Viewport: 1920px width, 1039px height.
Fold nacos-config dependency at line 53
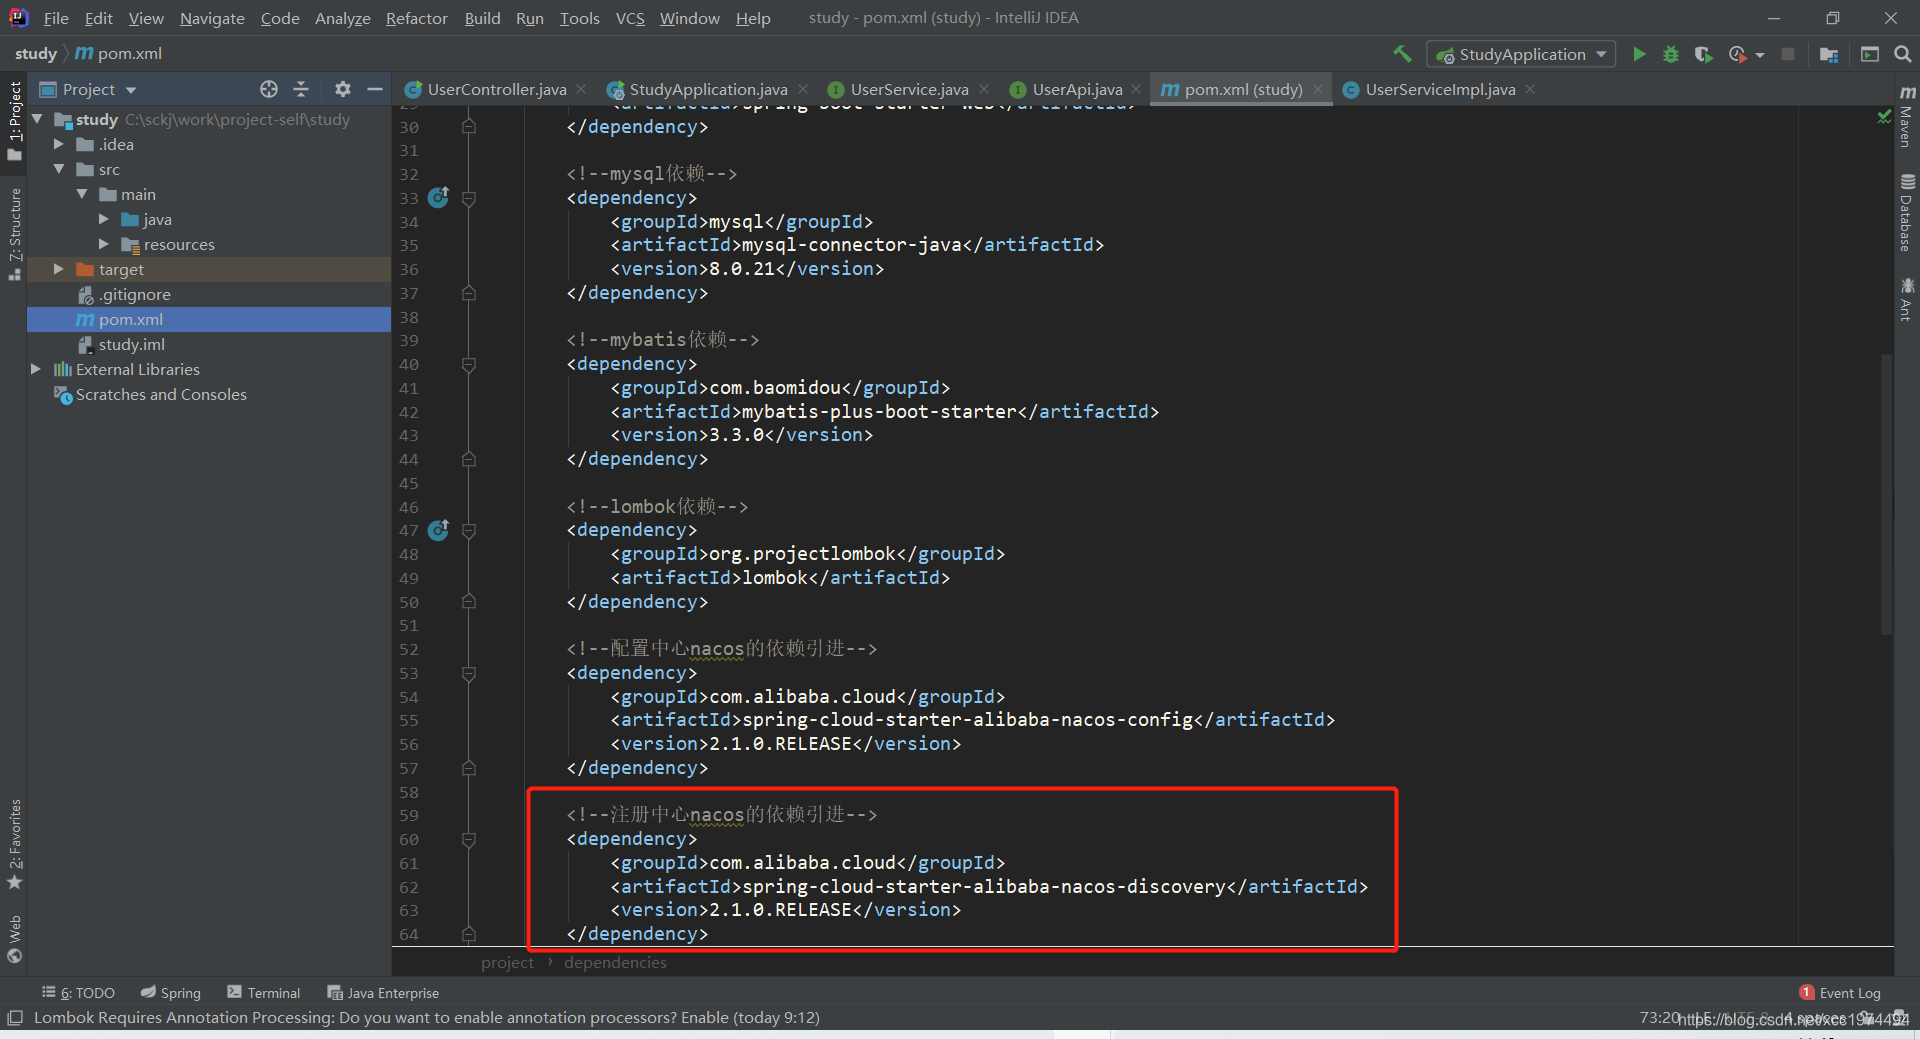tap(469, 673)
